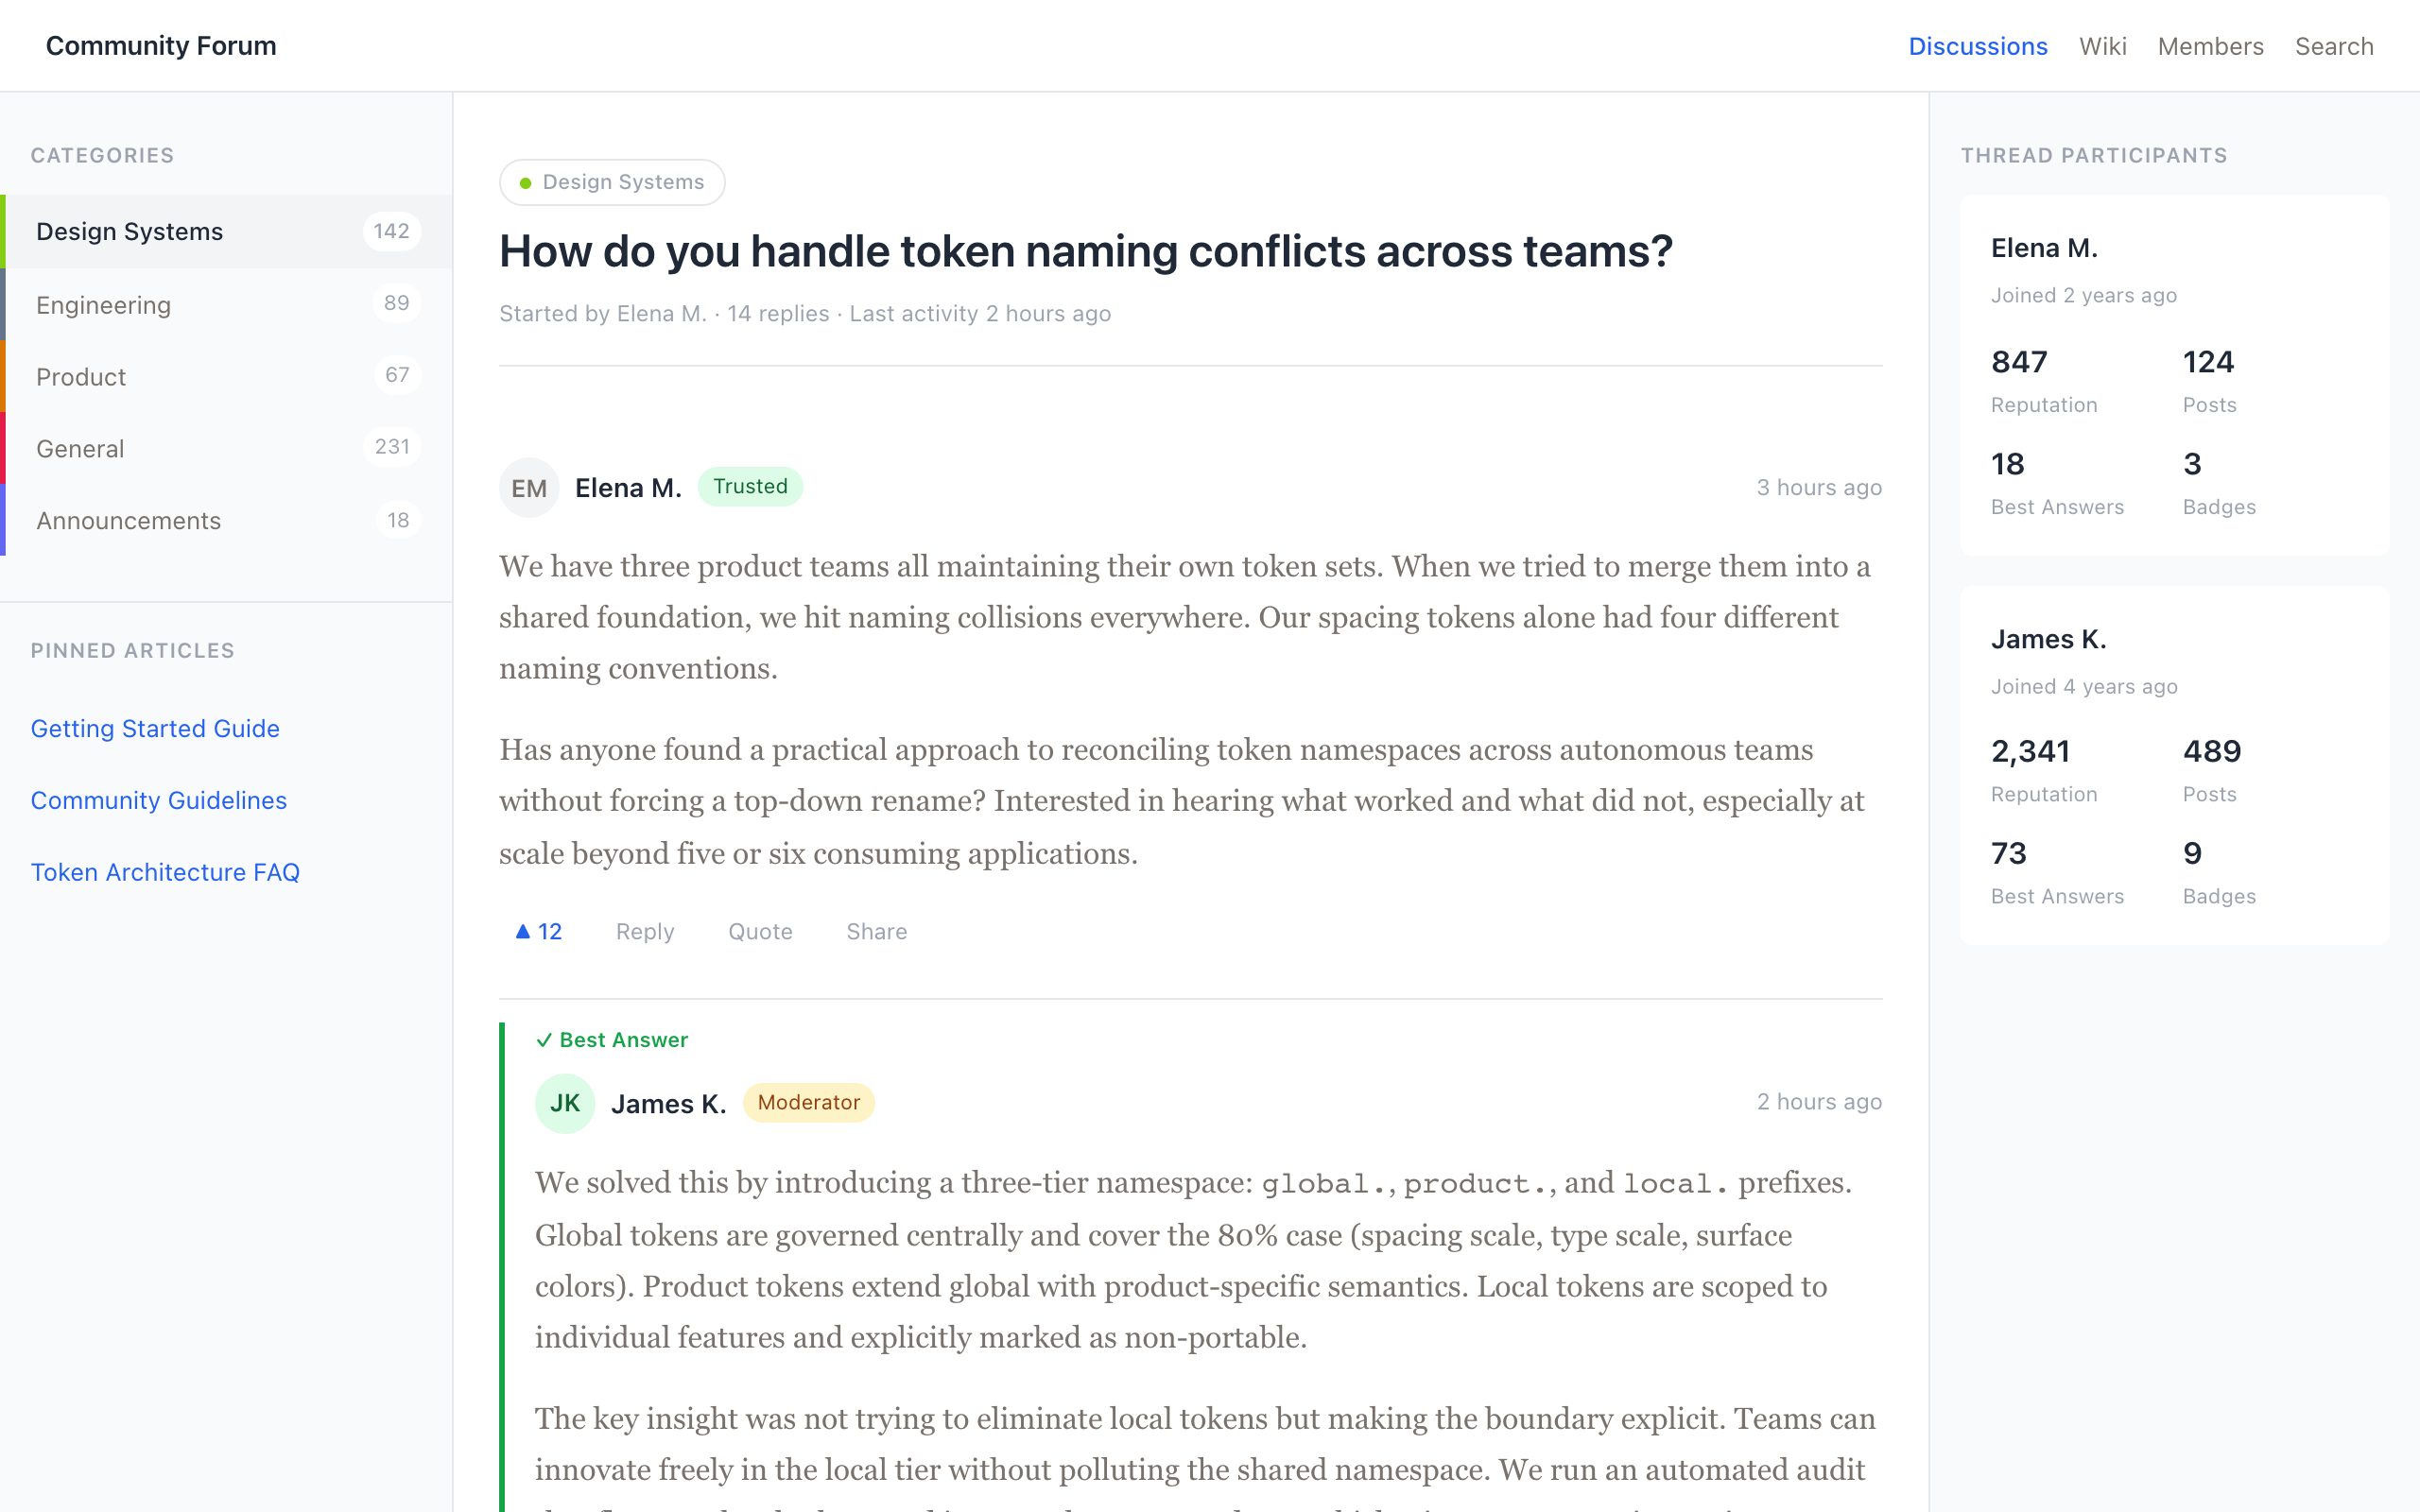Image resolution: width=2420 pixels, height=1512 pixels.
Task: Go to the Wiki page
Action: (x=2102, y=46)
